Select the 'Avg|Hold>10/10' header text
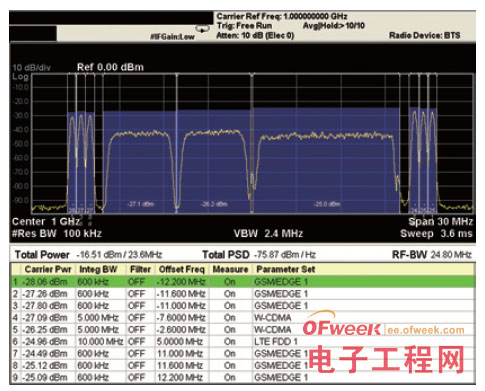The image size is (485, 391). click(334, 26)
